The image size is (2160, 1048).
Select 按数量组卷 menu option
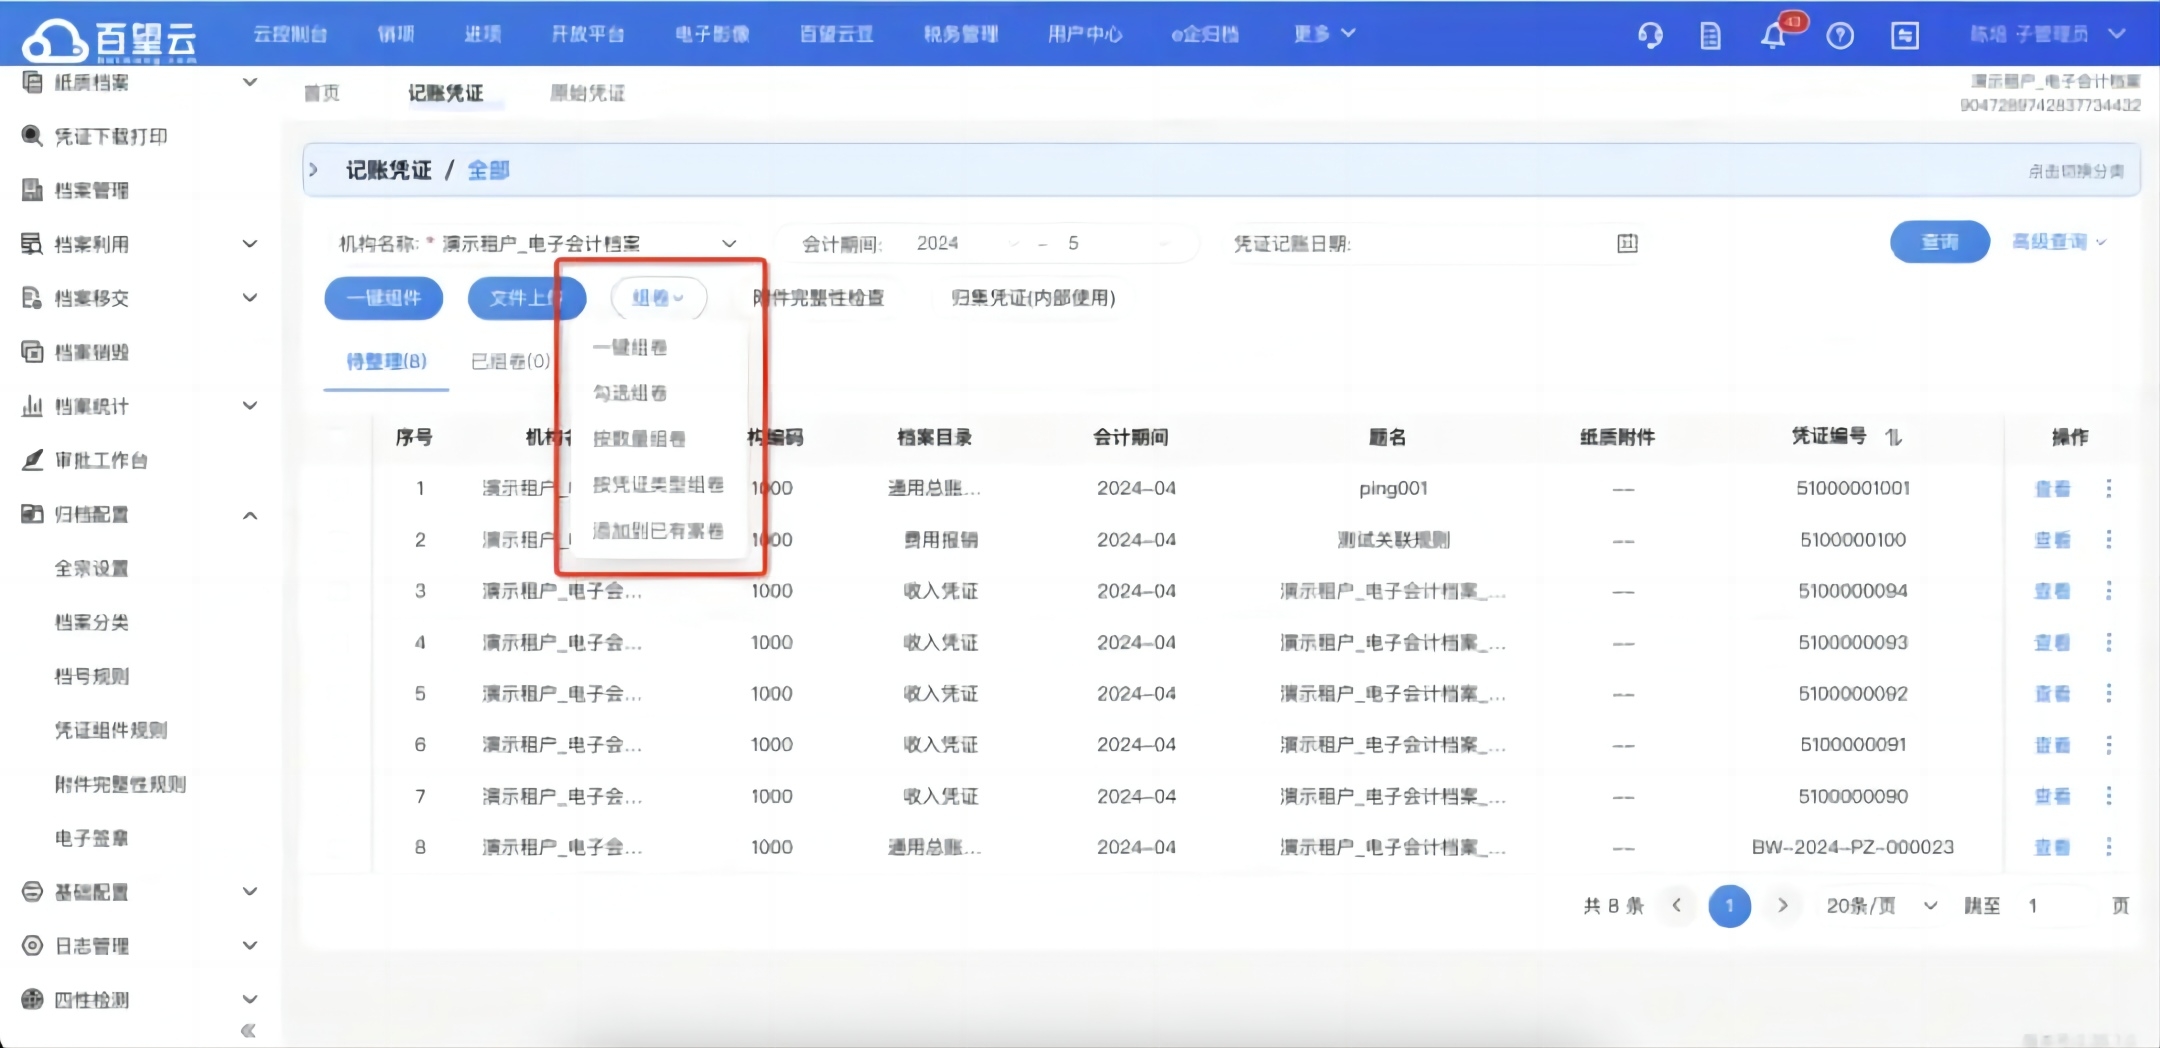(x=639, y=439)
